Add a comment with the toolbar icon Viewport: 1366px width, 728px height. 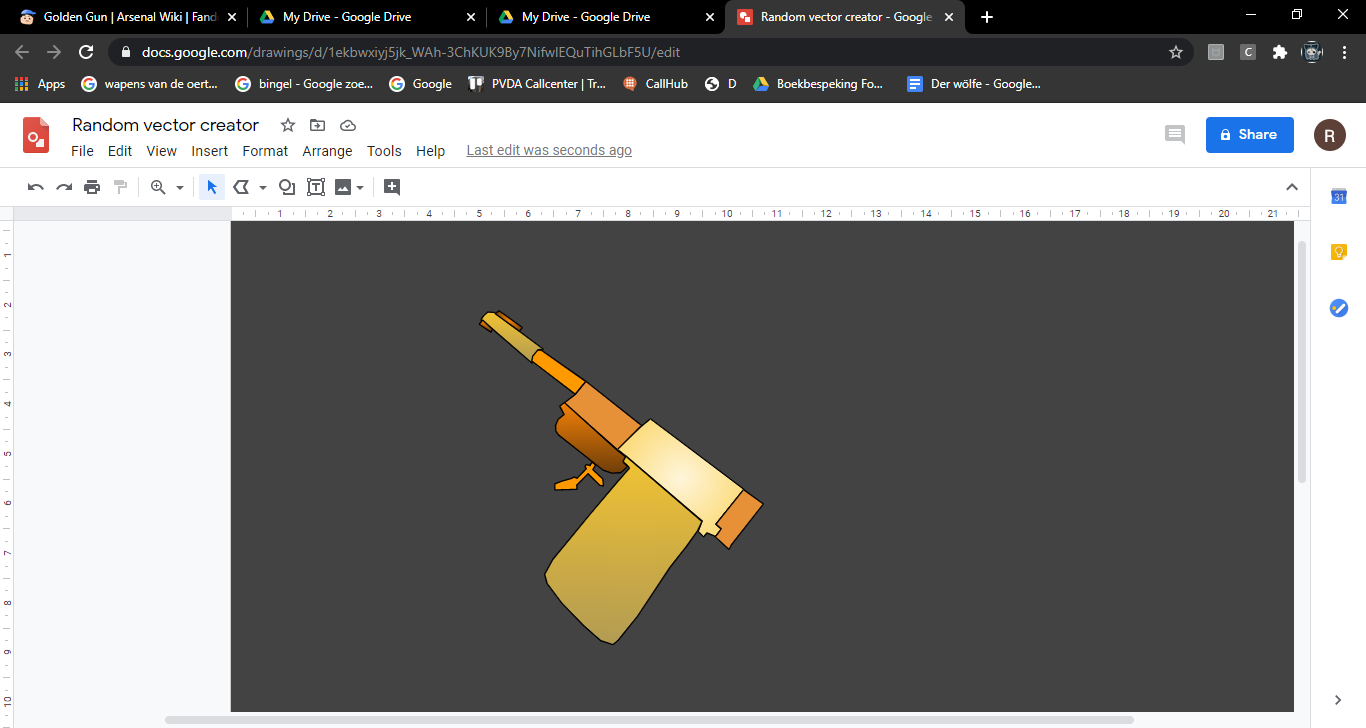[392, 187]
